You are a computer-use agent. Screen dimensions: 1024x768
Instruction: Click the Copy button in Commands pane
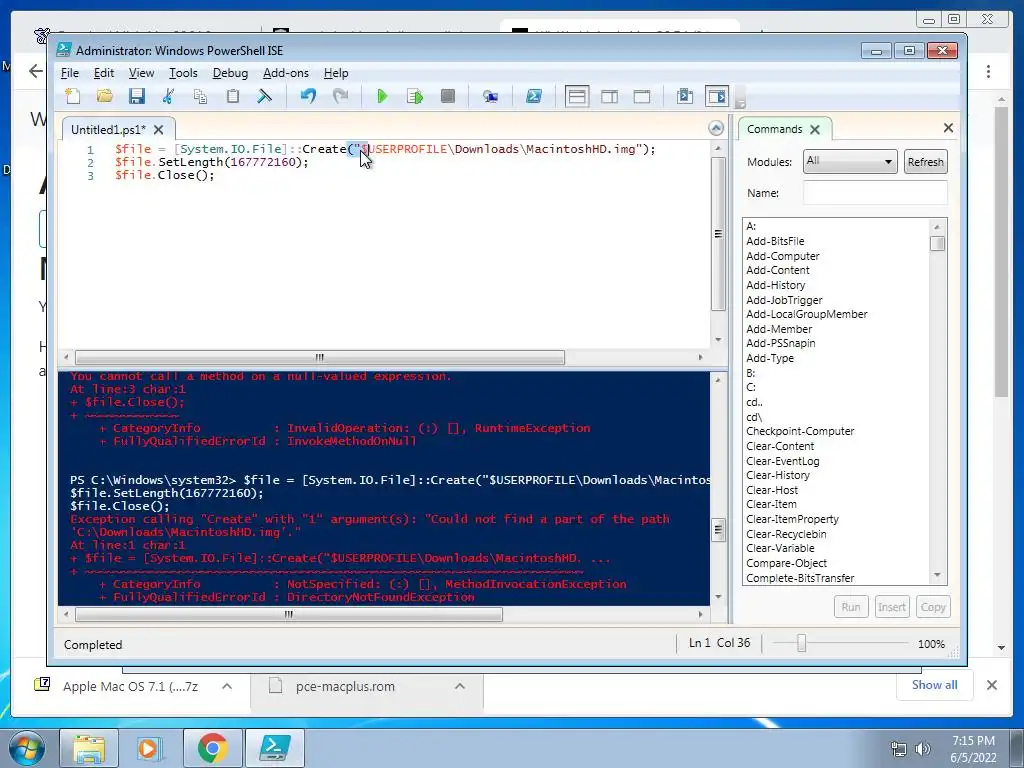pyautogui.click(x=933, y=607)
